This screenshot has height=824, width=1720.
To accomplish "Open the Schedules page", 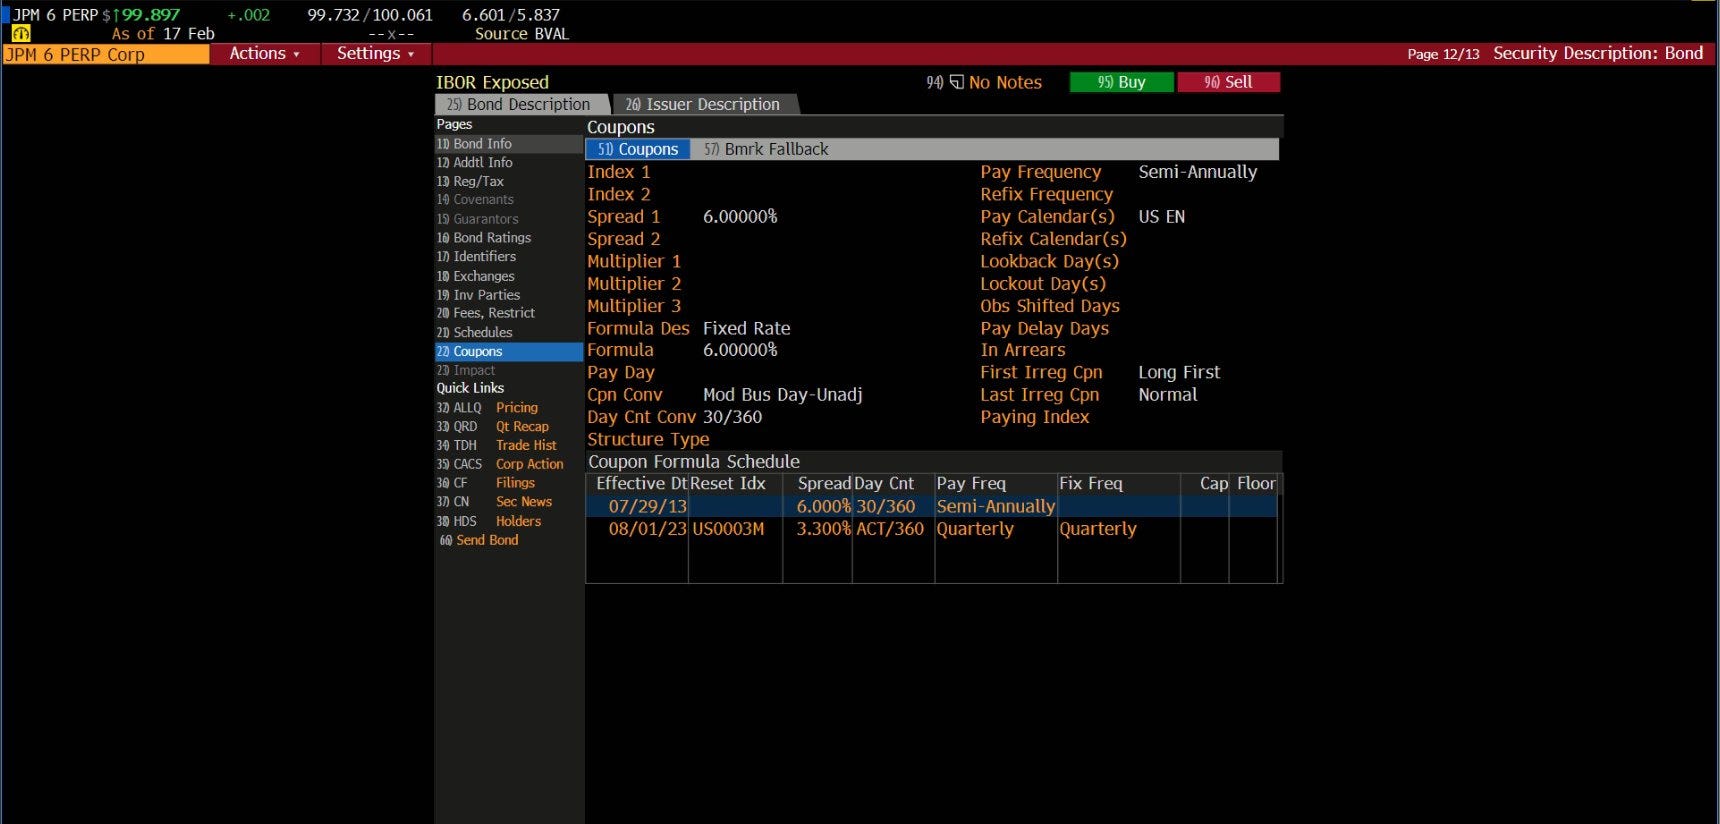I will 508,332.
